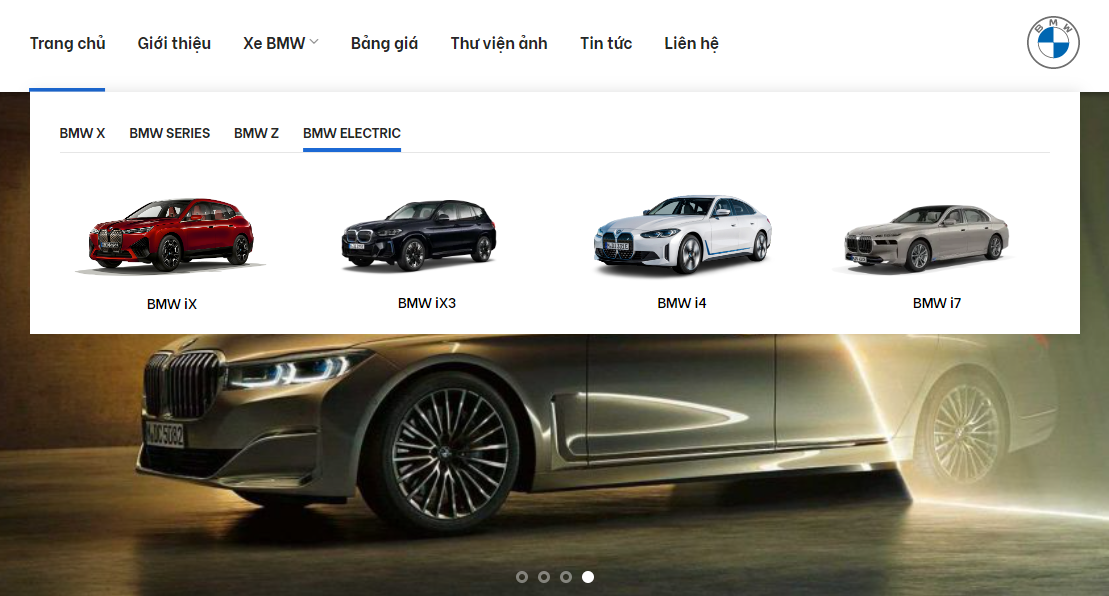Open the BMW iX model link
1109x596 pixels.
tap(172, 304)
